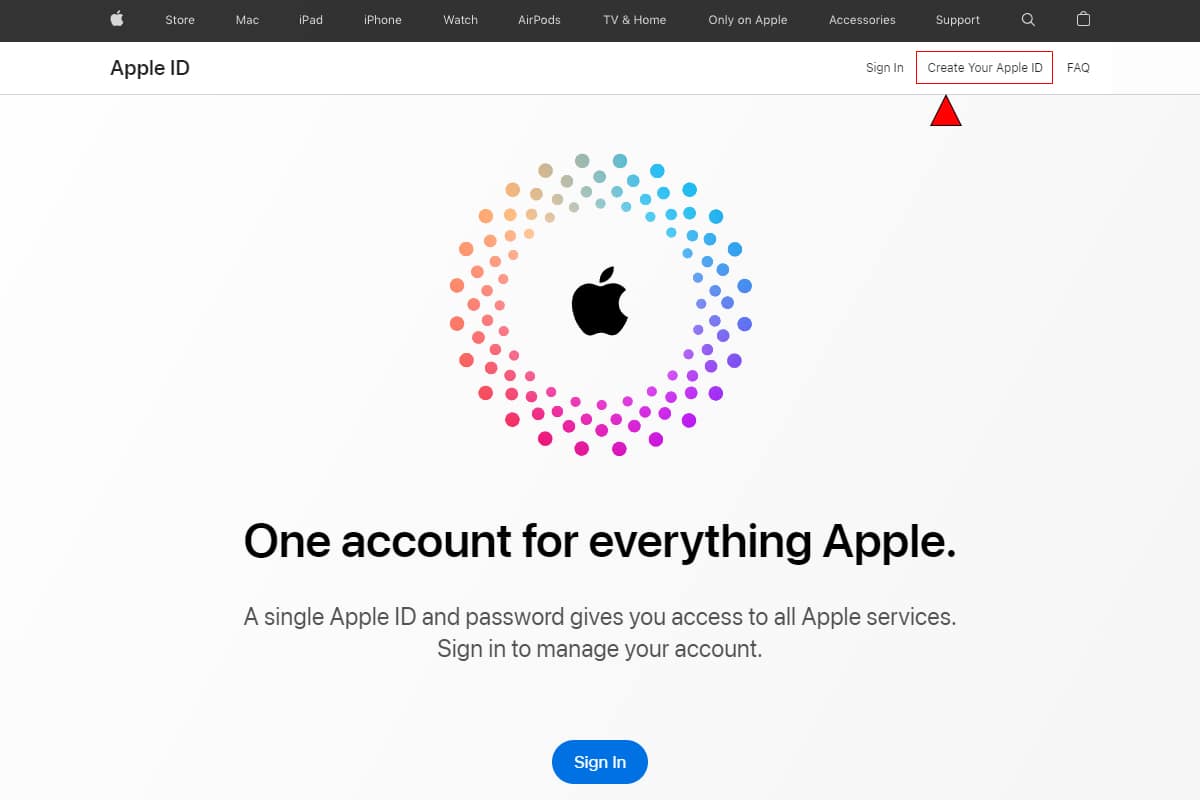Go to the Mac menu item
Image resolution: width=1200 pixels, height=800 pixels.
[247, 20]
